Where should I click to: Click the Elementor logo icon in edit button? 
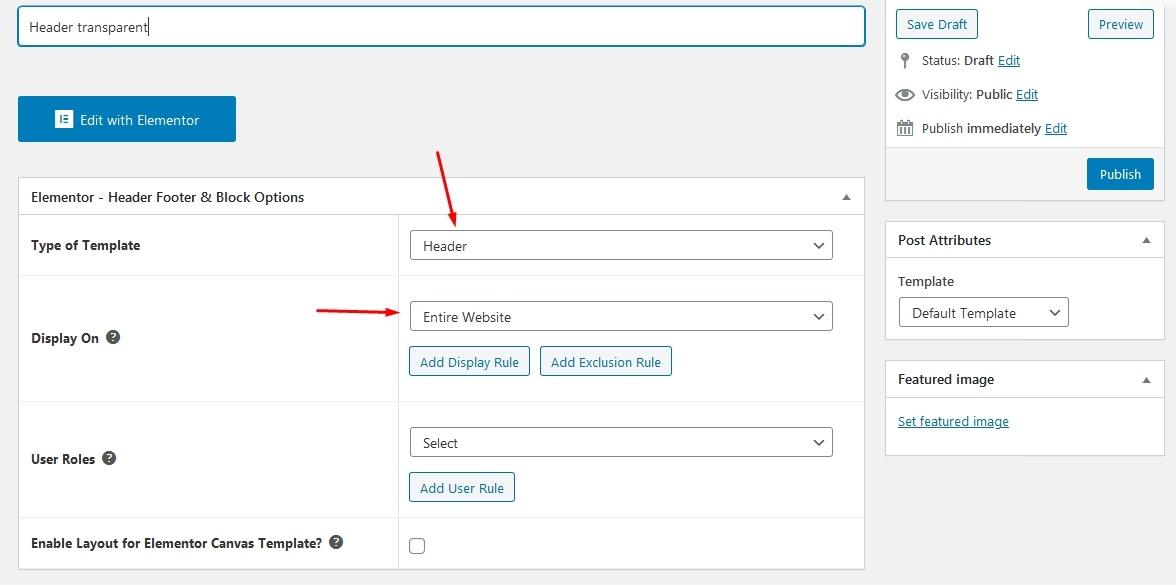click(63, 120)
